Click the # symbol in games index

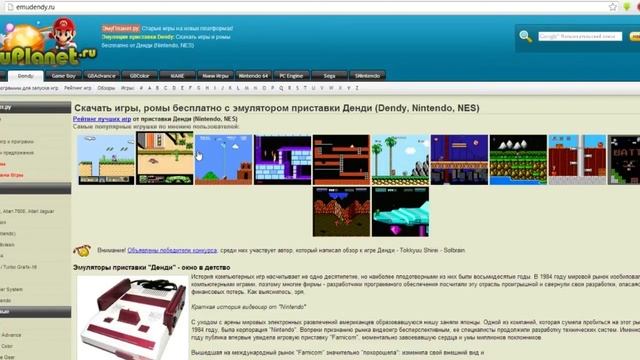tap(141, 88)
